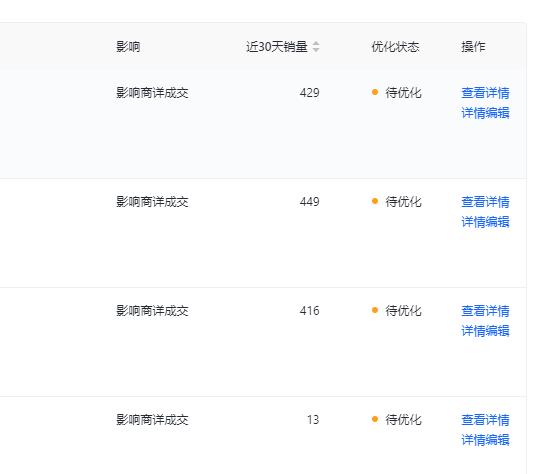541x474 pixels.
Task: Click the 操作 column header
Action: [x=473, y=47]
